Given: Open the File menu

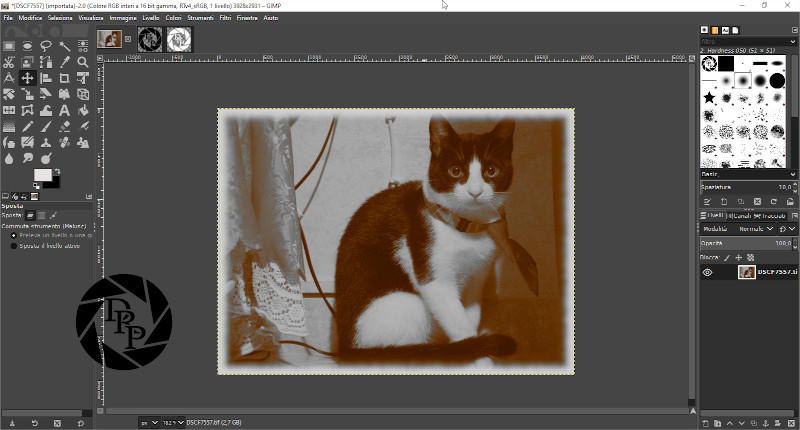Looking at the screenshot, I should (8, 18).
